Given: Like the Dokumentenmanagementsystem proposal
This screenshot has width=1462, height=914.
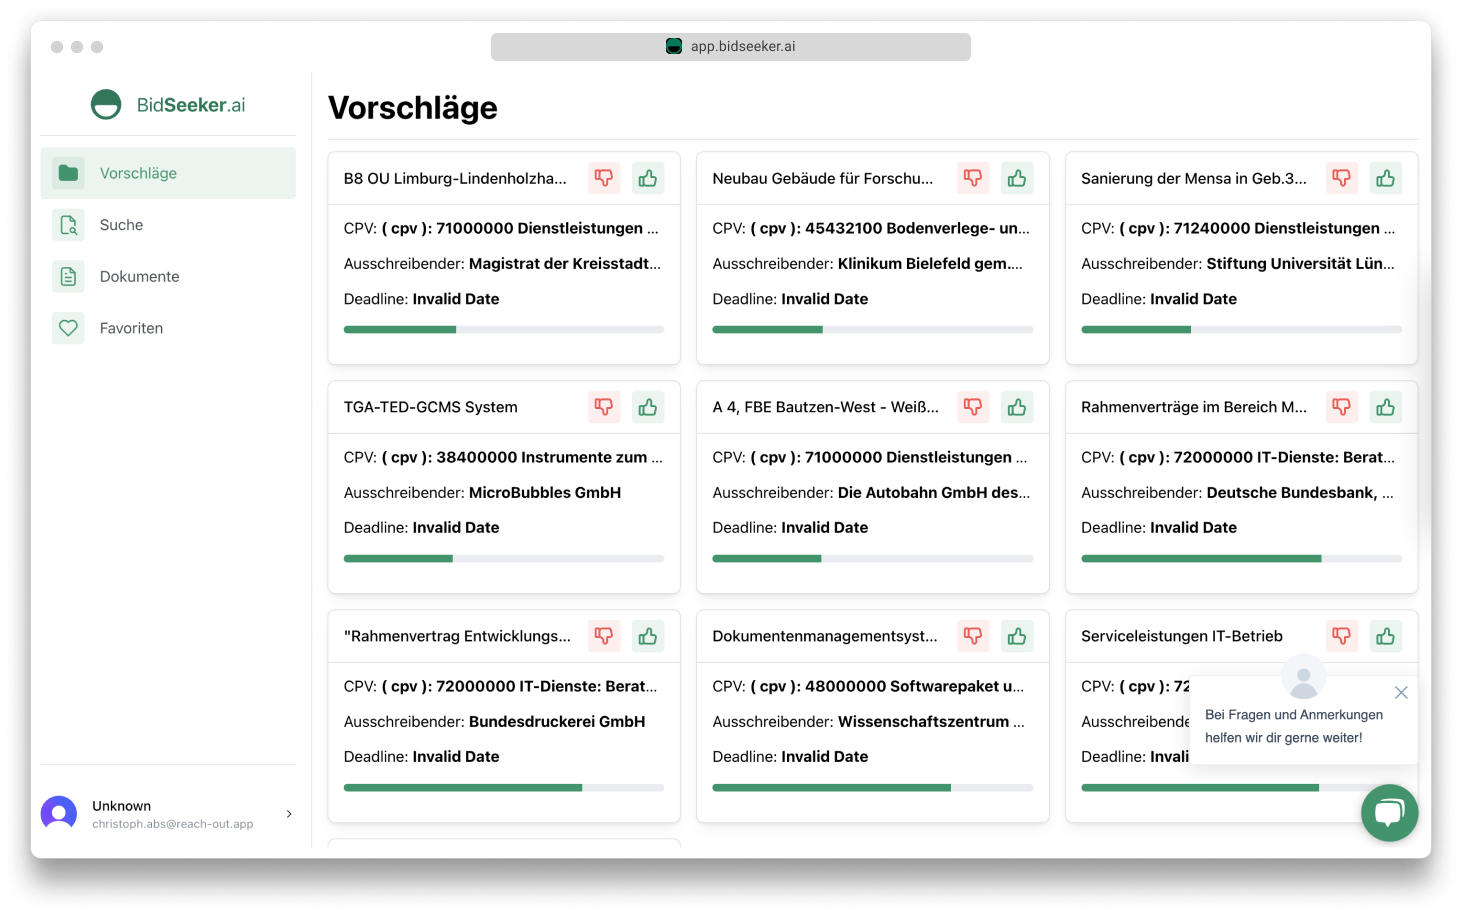Looking at the screenshot, I should [x=1017, y=636].
